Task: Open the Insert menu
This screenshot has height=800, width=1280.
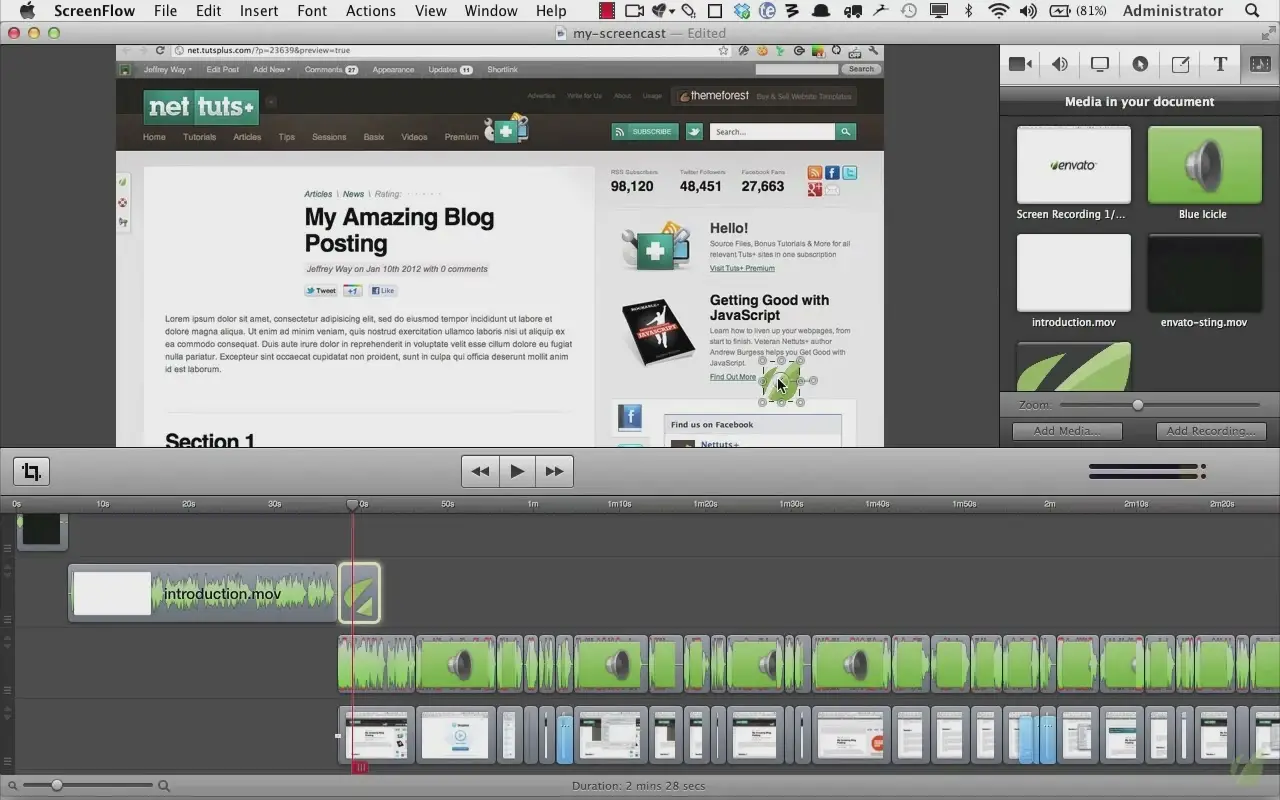Action: pyautogui.click(x=259, y=11)
